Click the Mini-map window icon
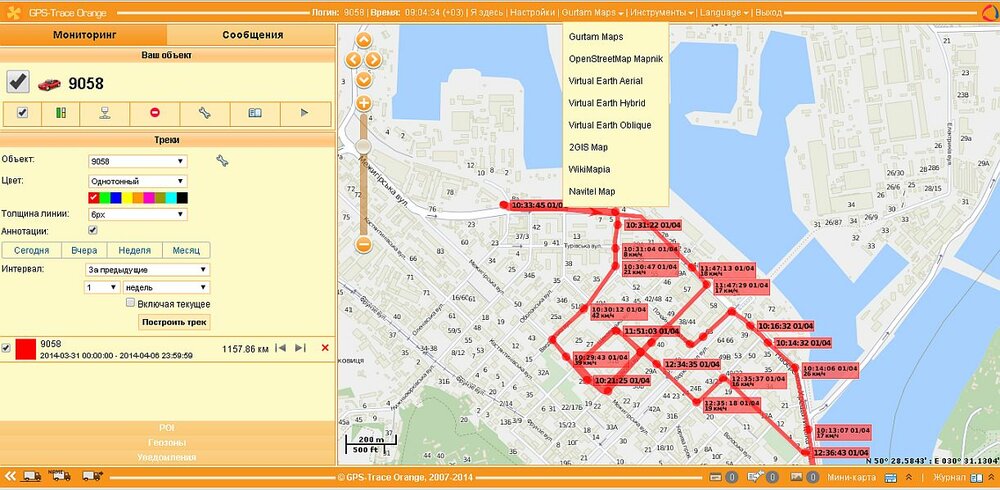Viewport: 1000px width, 490px height. point(890,477)
